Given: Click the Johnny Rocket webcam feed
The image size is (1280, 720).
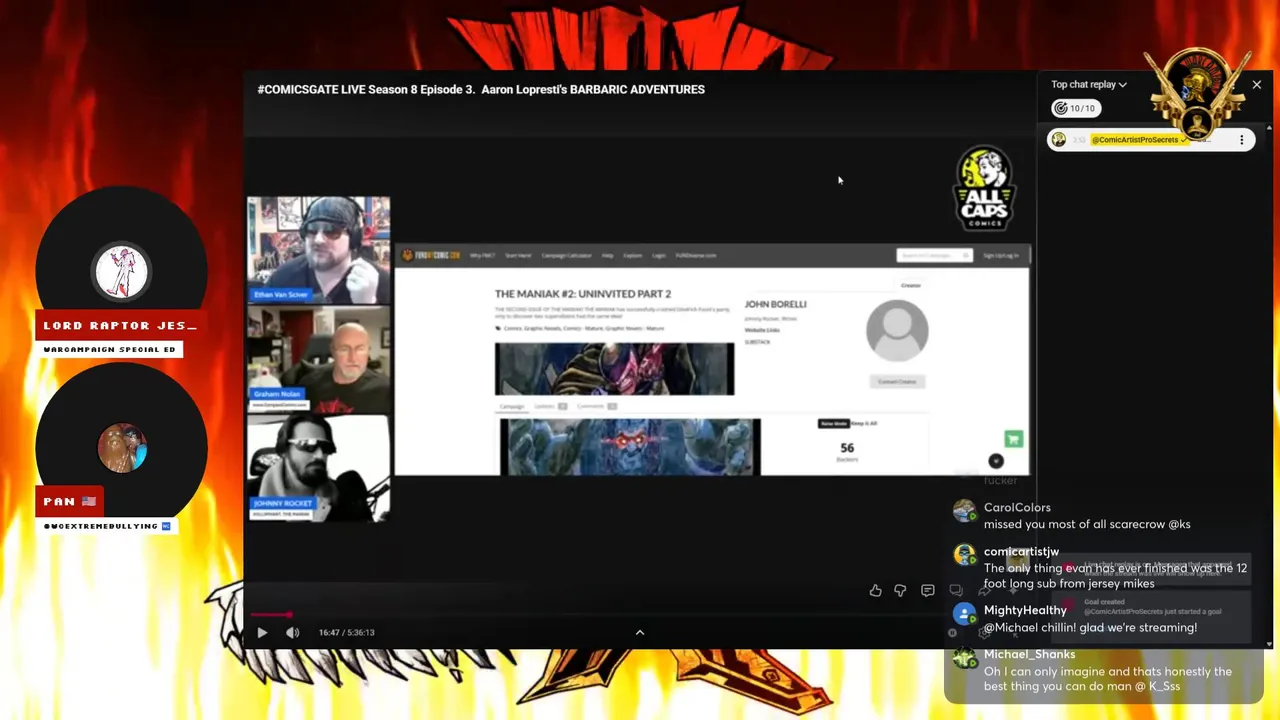Looking at the screenshot, I should click(319, 468).
